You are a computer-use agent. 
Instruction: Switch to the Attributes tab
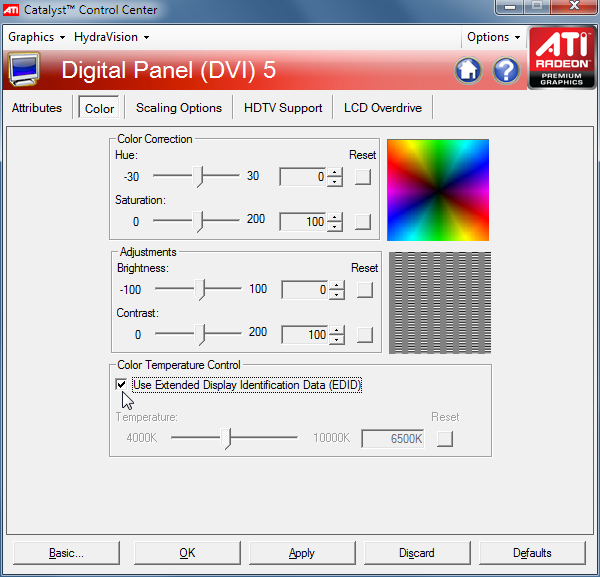pos(37,108)
